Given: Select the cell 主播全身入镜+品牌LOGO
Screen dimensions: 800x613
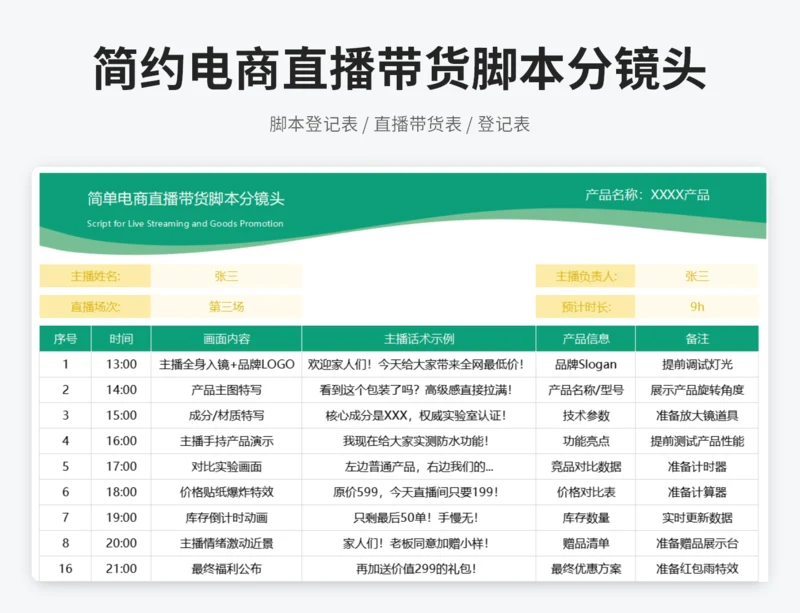Looking at the screenshot, I should pyautogui.click(x=227, y=364).
